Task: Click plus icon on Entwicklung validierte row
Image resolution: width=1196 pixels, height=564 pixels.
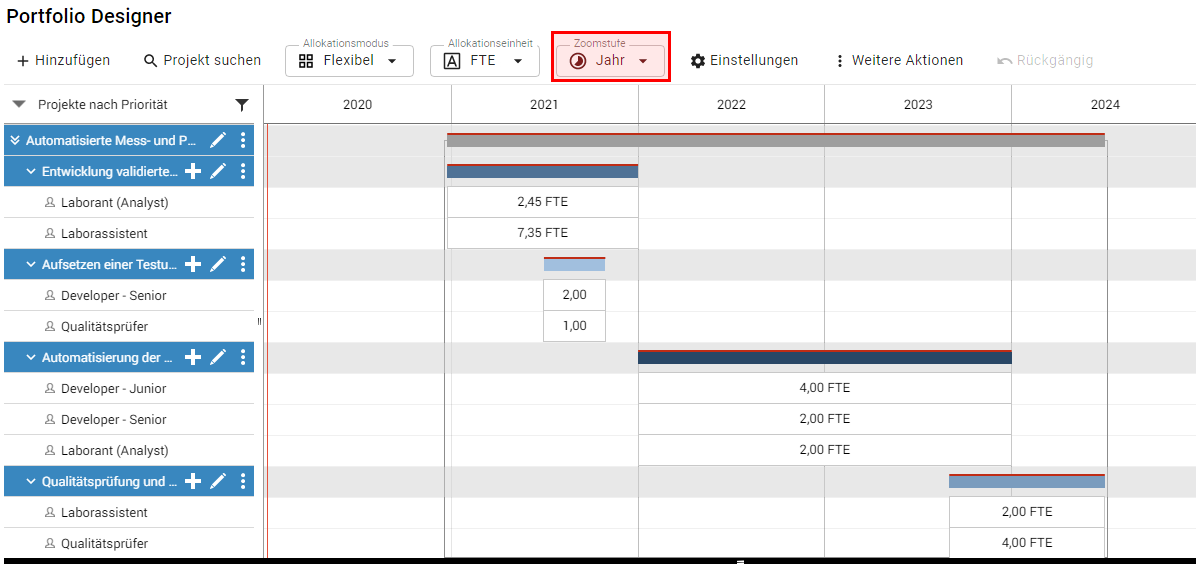Action: pos(194,172)
